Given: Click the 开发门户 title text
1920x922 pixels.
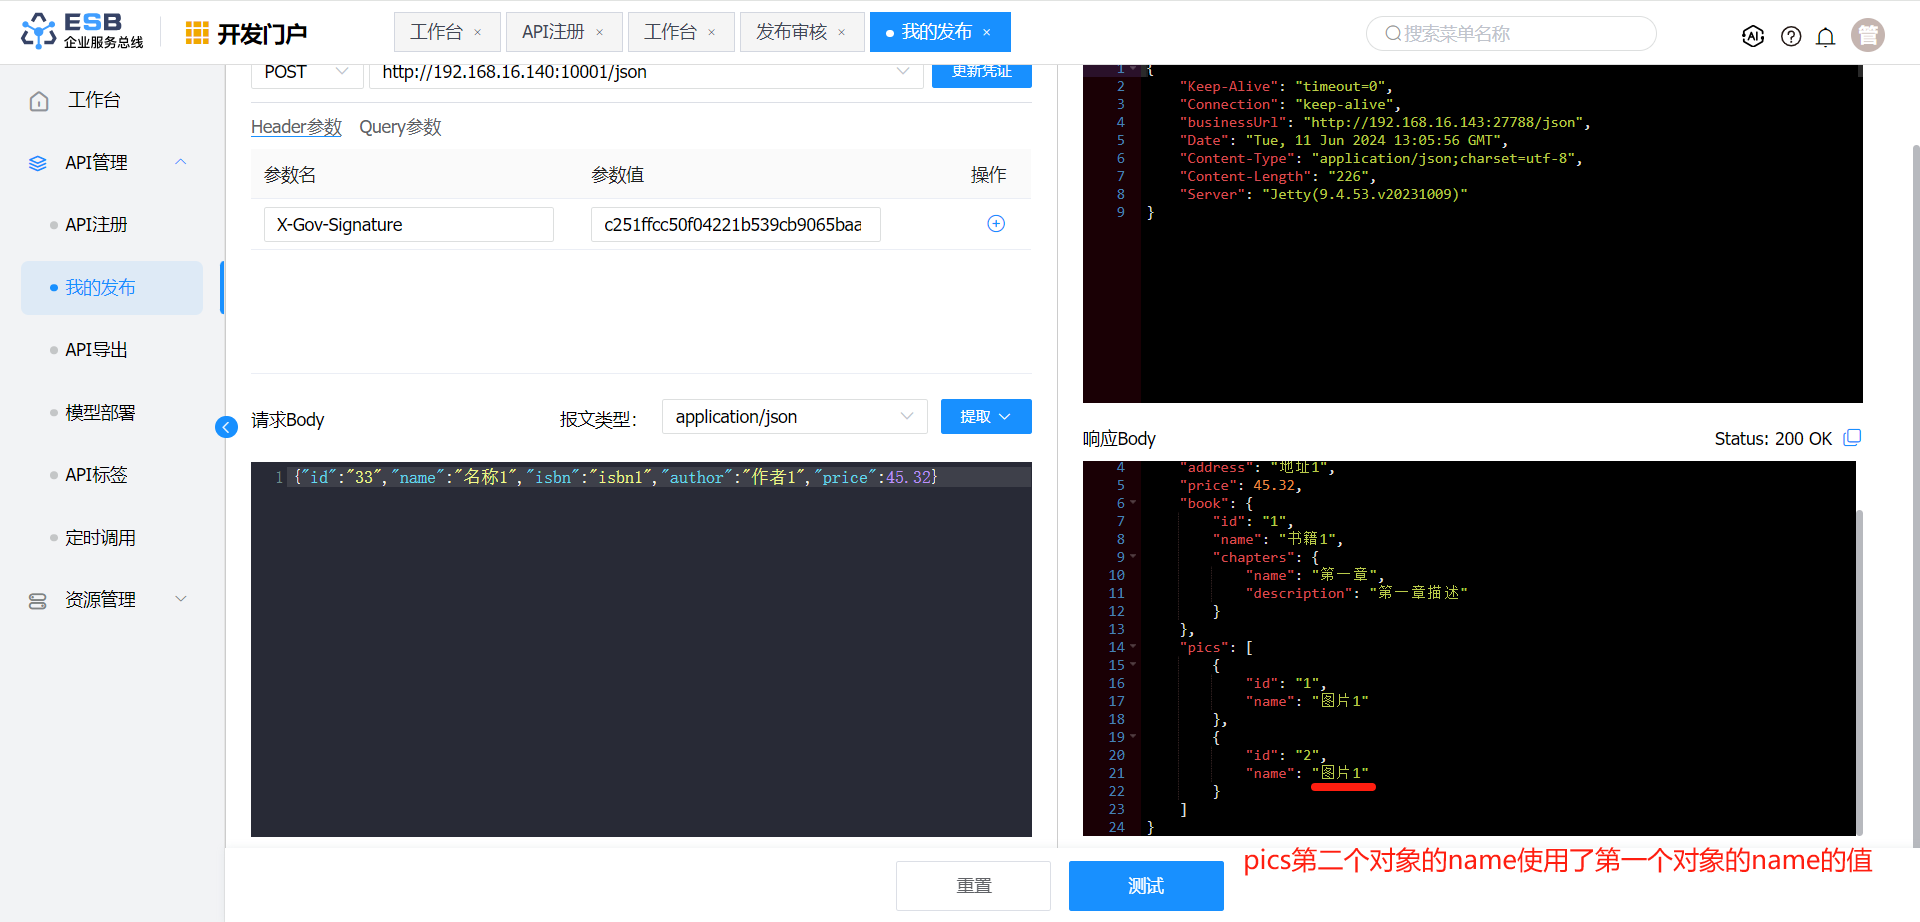Looking at the screenshot, I should tap(262, 34).
